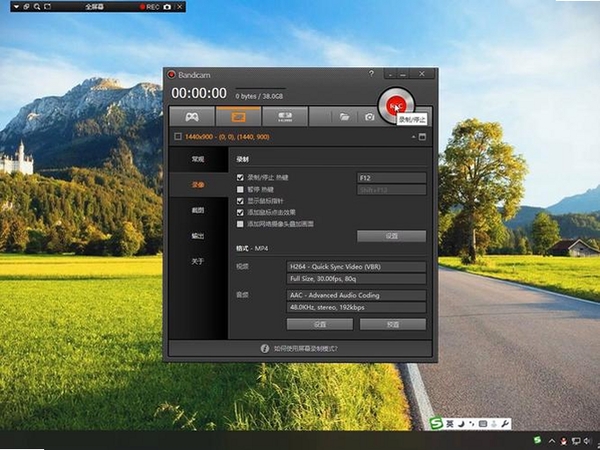Click the Presets button at bottom right

[x=393, y=324]
